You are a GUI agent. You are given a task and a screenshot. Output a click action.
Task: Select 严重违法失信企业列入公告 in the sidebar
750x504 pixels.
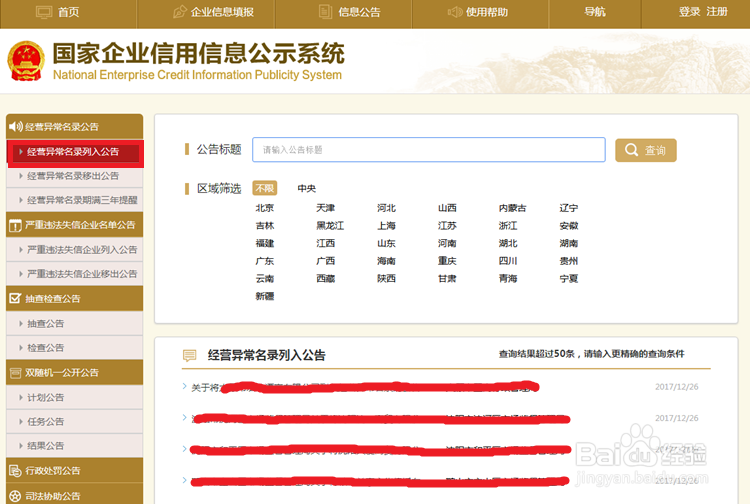(x=75, y=250)
